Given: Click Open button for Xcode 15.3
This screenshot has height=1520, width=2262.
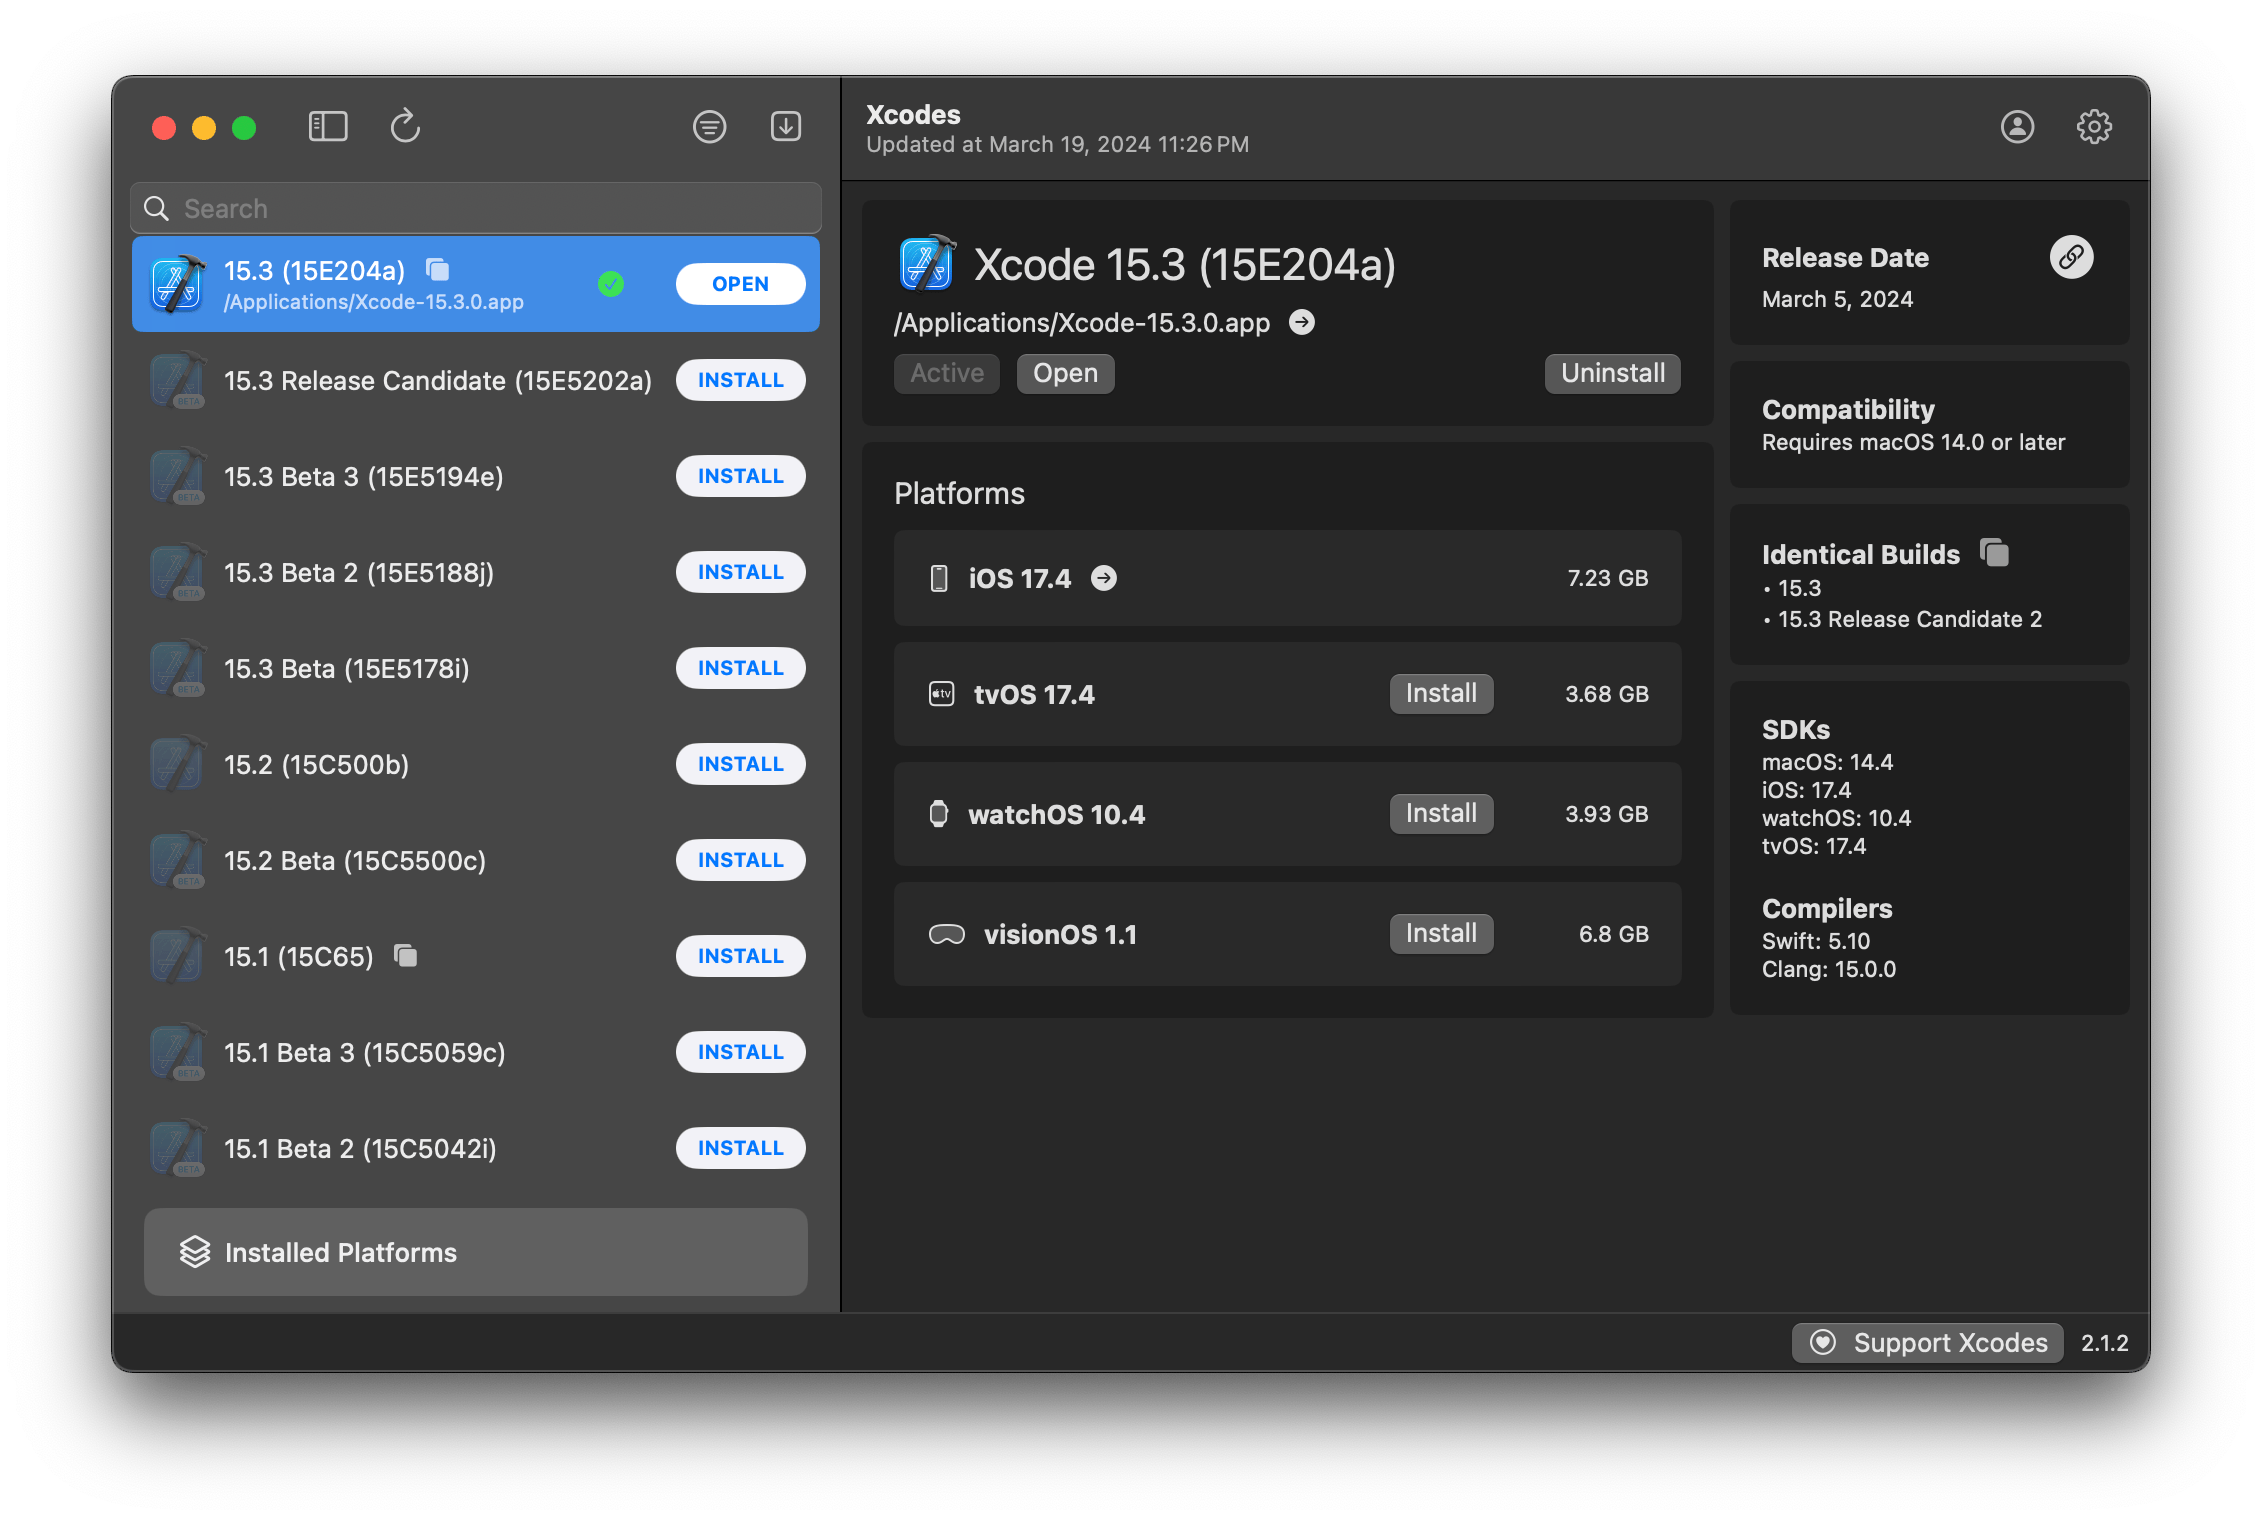Looking at the screenshot, I should (x=738, y=283).
